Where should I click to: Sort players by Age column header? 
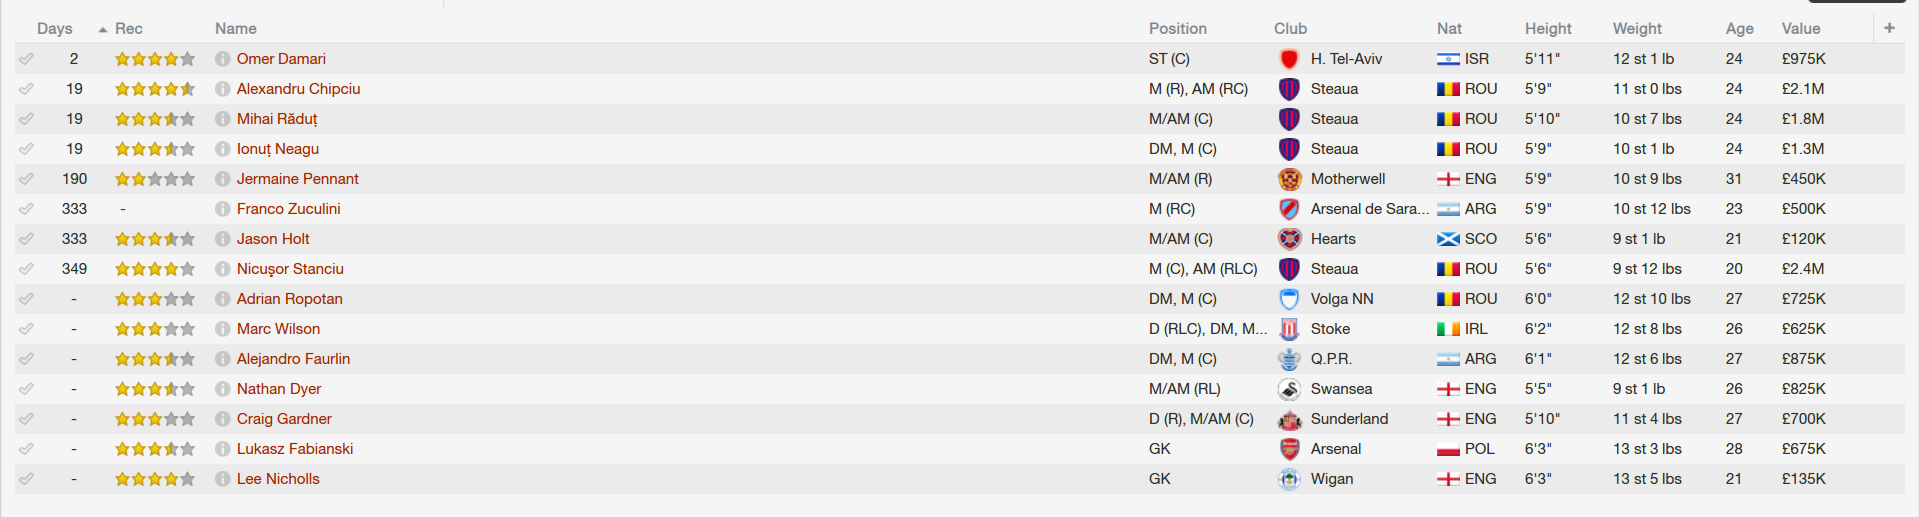[x=1739, y=29]
